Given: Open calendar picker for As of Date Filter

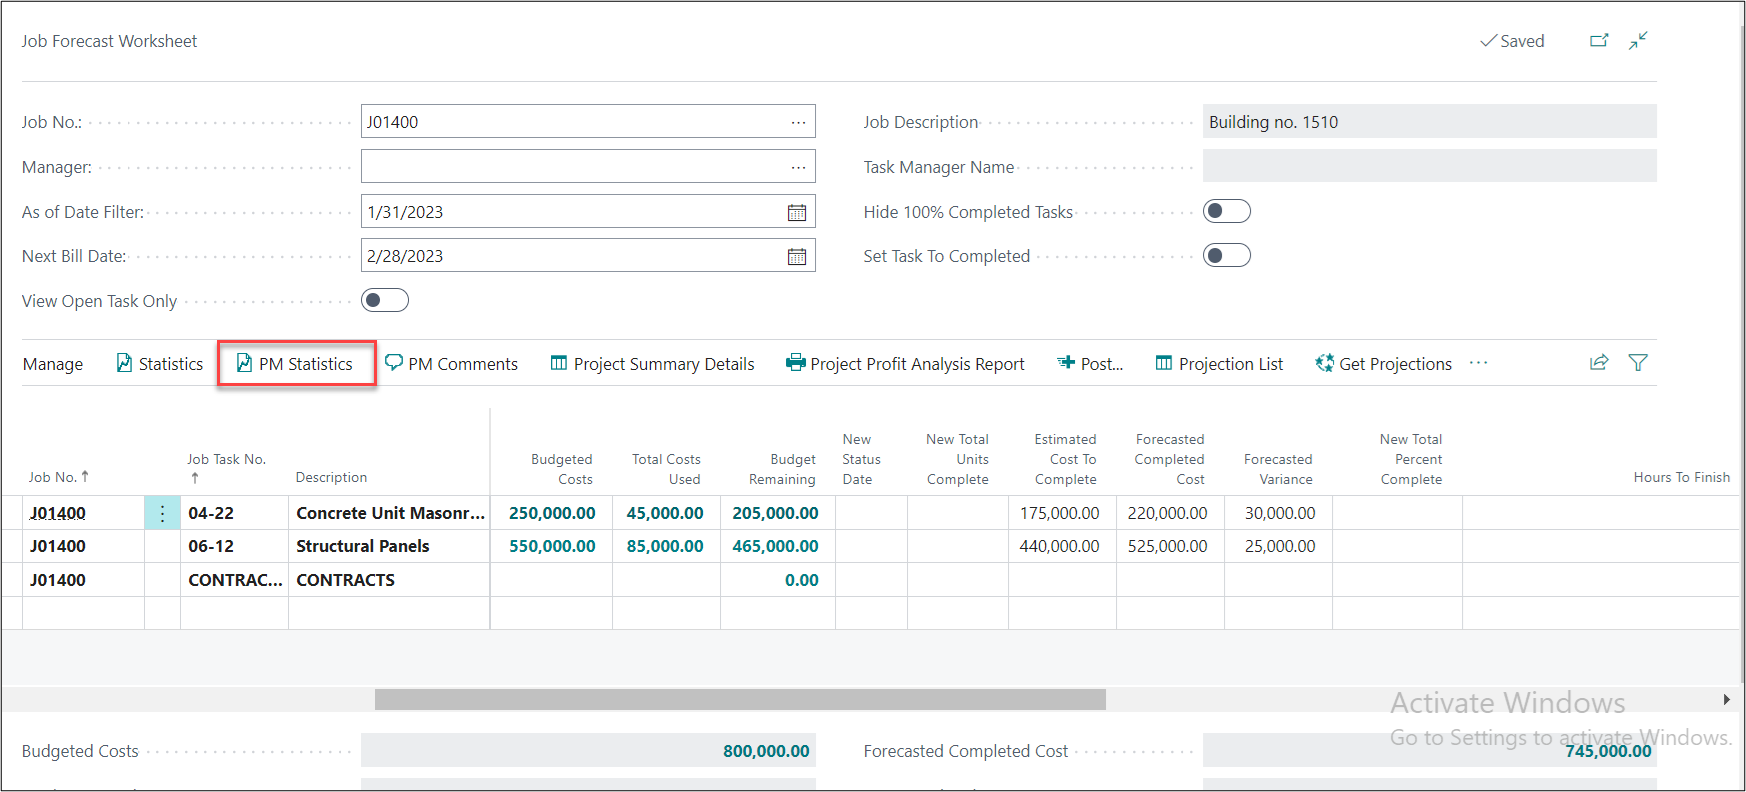Looking at the screenshot, I should [797, 212].
